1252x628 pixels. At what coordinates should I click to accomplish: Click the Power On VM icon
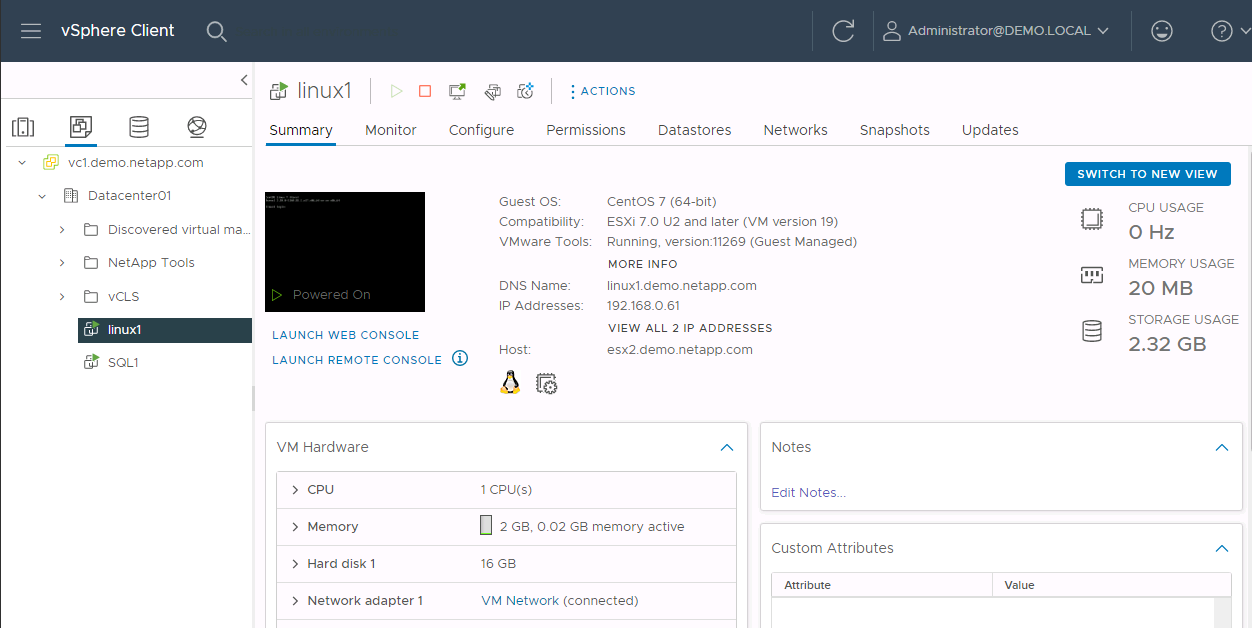396,90
